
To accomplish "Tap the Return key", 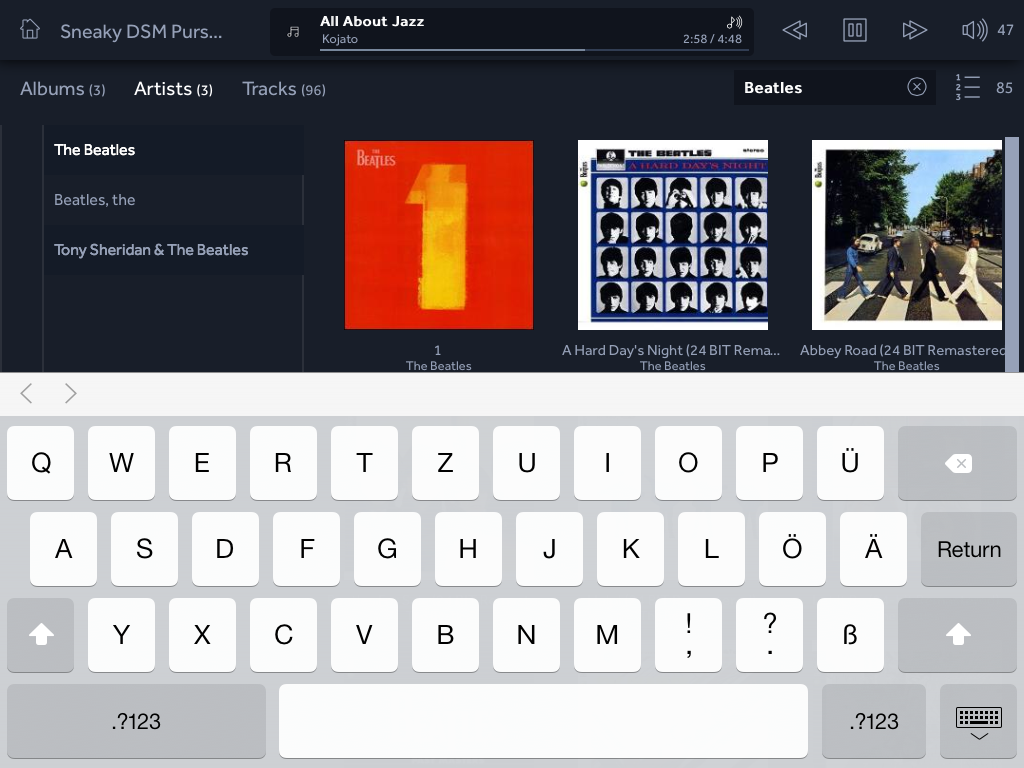I will [968, 549].
